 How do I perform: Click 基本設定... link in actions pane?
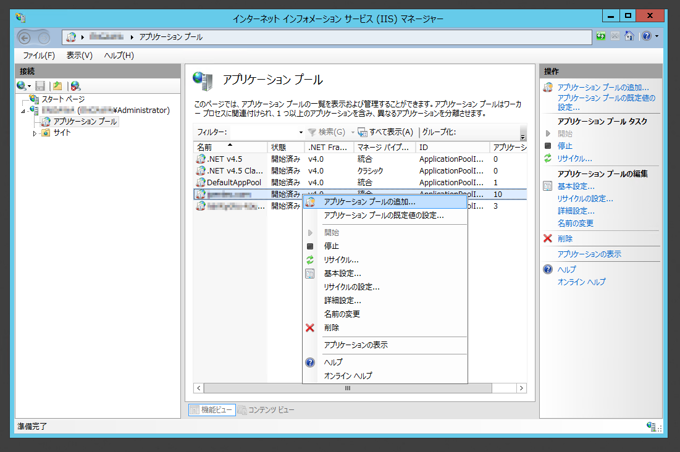[x=576, y=186]
